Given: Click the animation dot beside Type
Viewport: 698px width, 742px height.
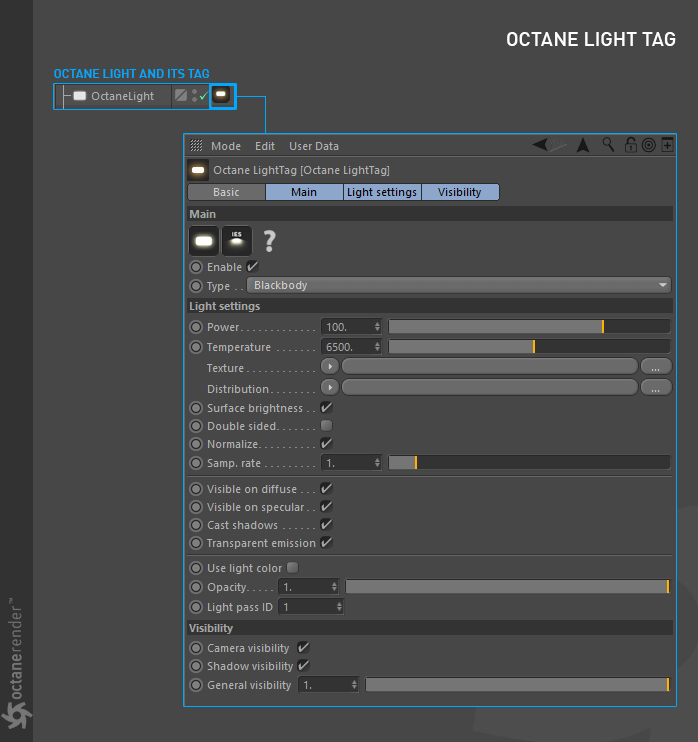Looking at the screenshot, I should coord(196,286).
